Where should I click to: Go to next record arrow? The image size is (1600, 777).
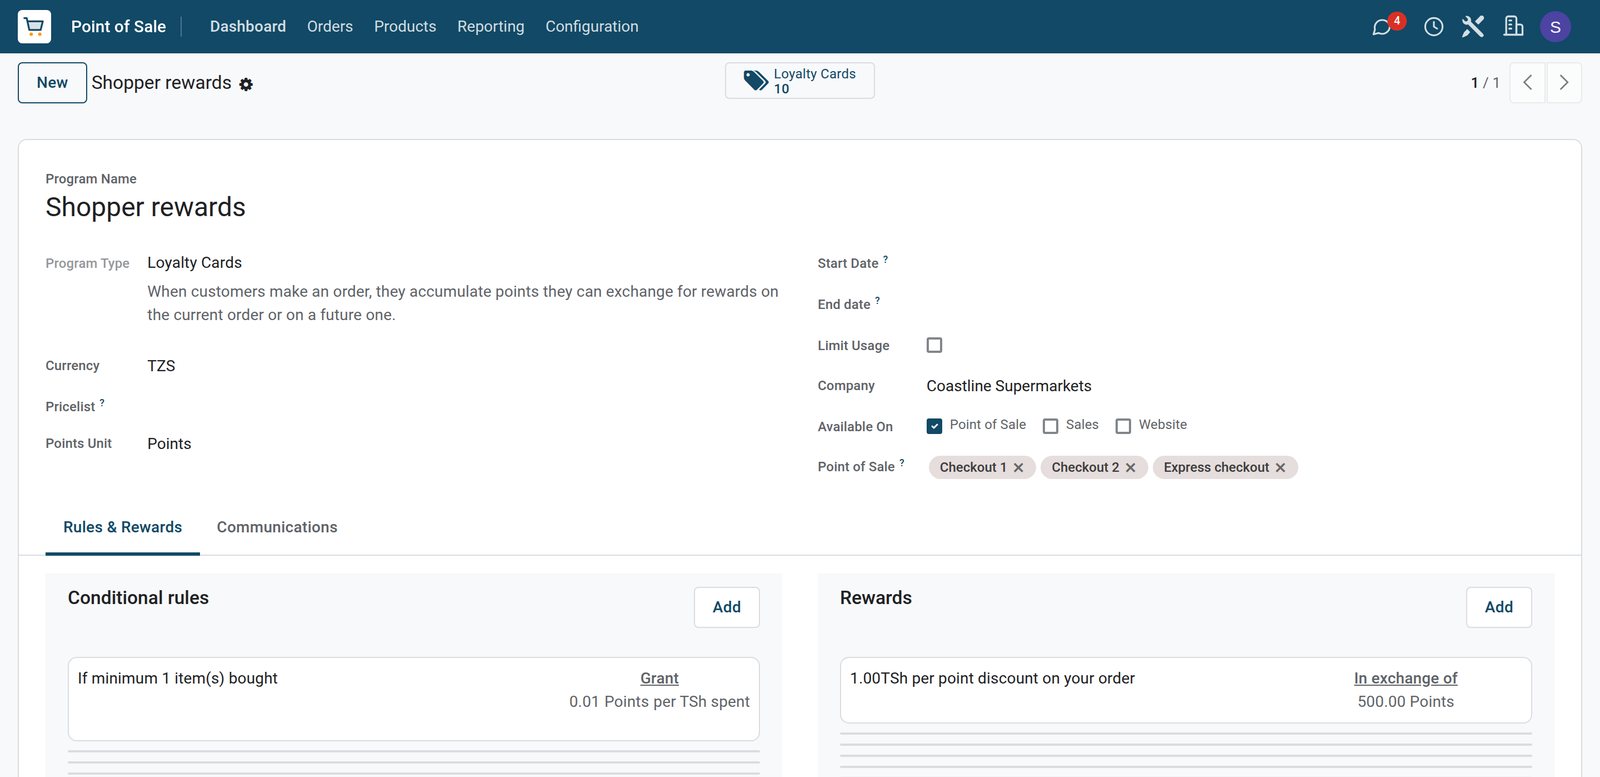tap(1564, 83)
